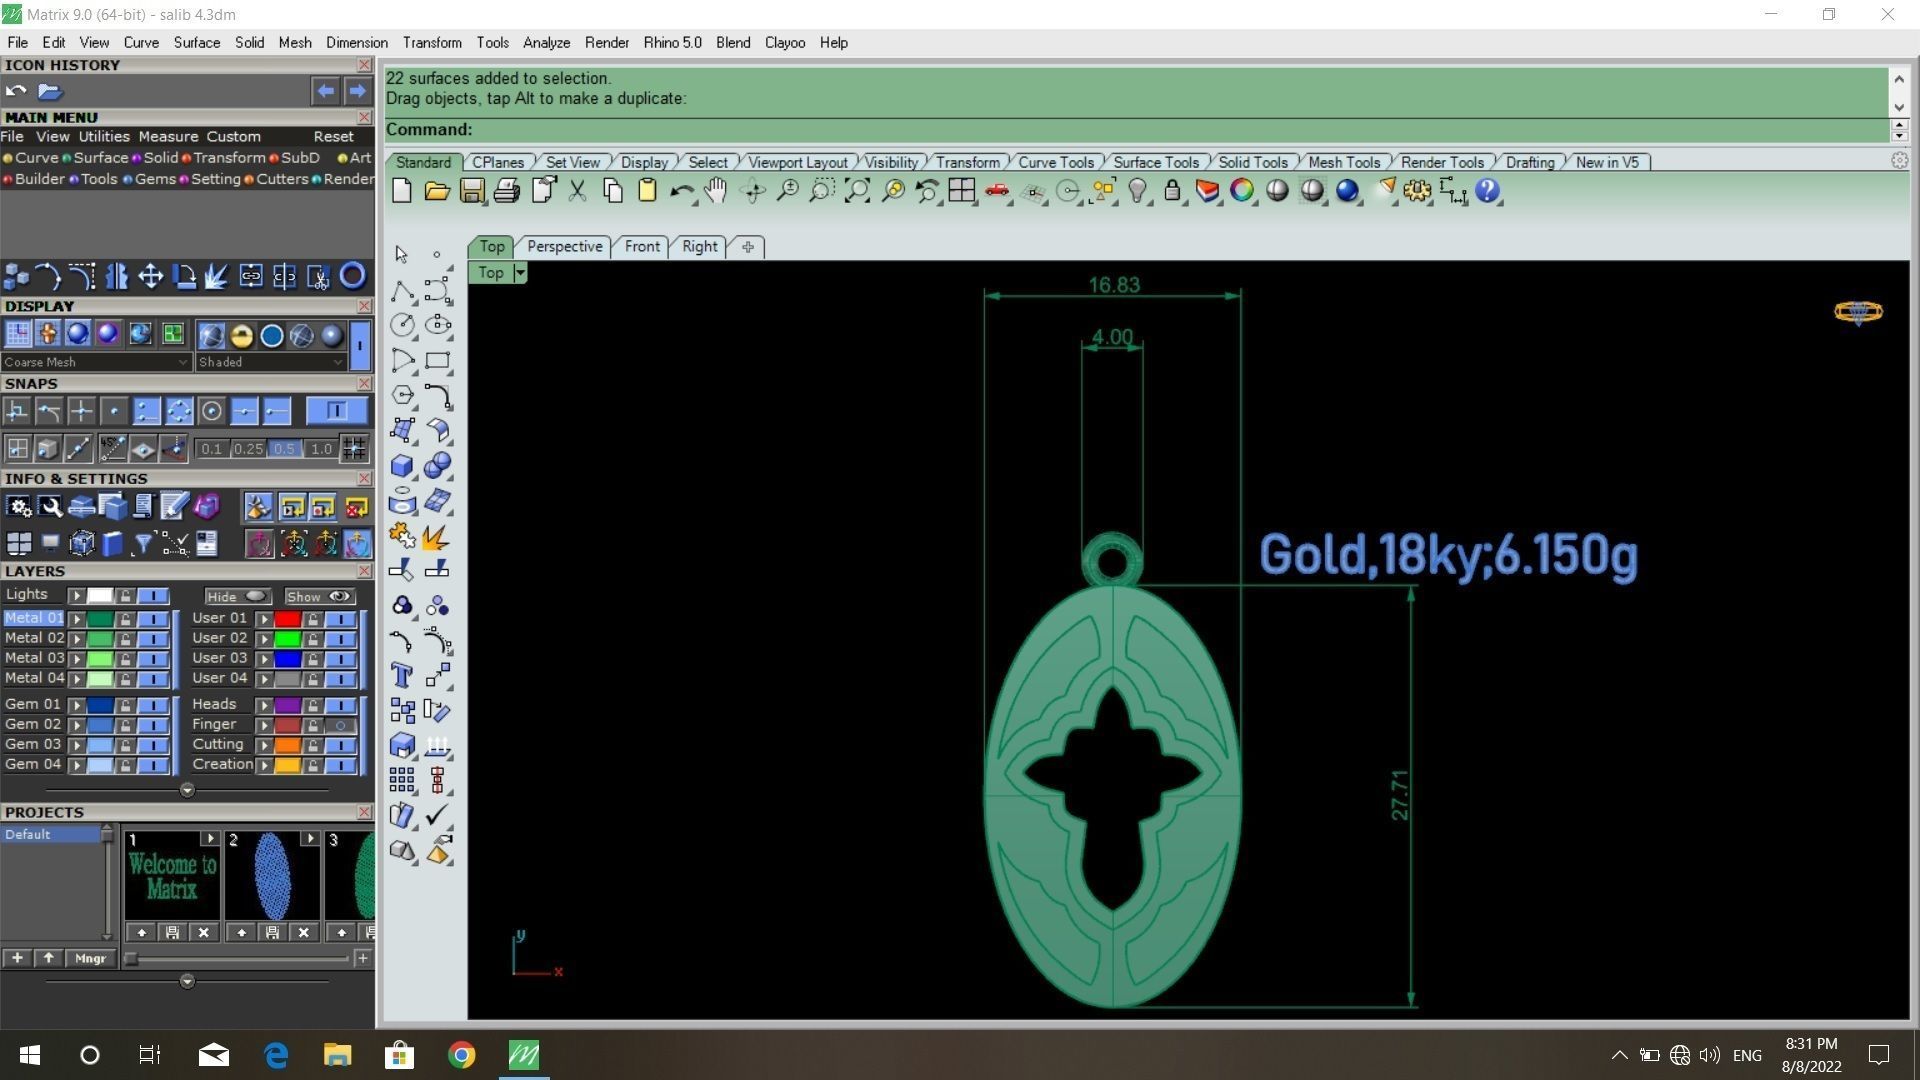Open the Coarse Mesh dropdown
Viewport: 1920px width, 1080px height.
click(95, 362)
